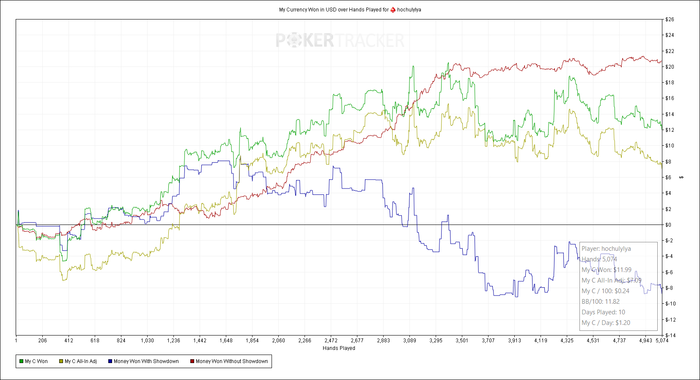Image resolution: width=700 pixels, height=380 pixels.
Task: Click the x-axis tick label 1,030
Action: click(x=147, y=340)
